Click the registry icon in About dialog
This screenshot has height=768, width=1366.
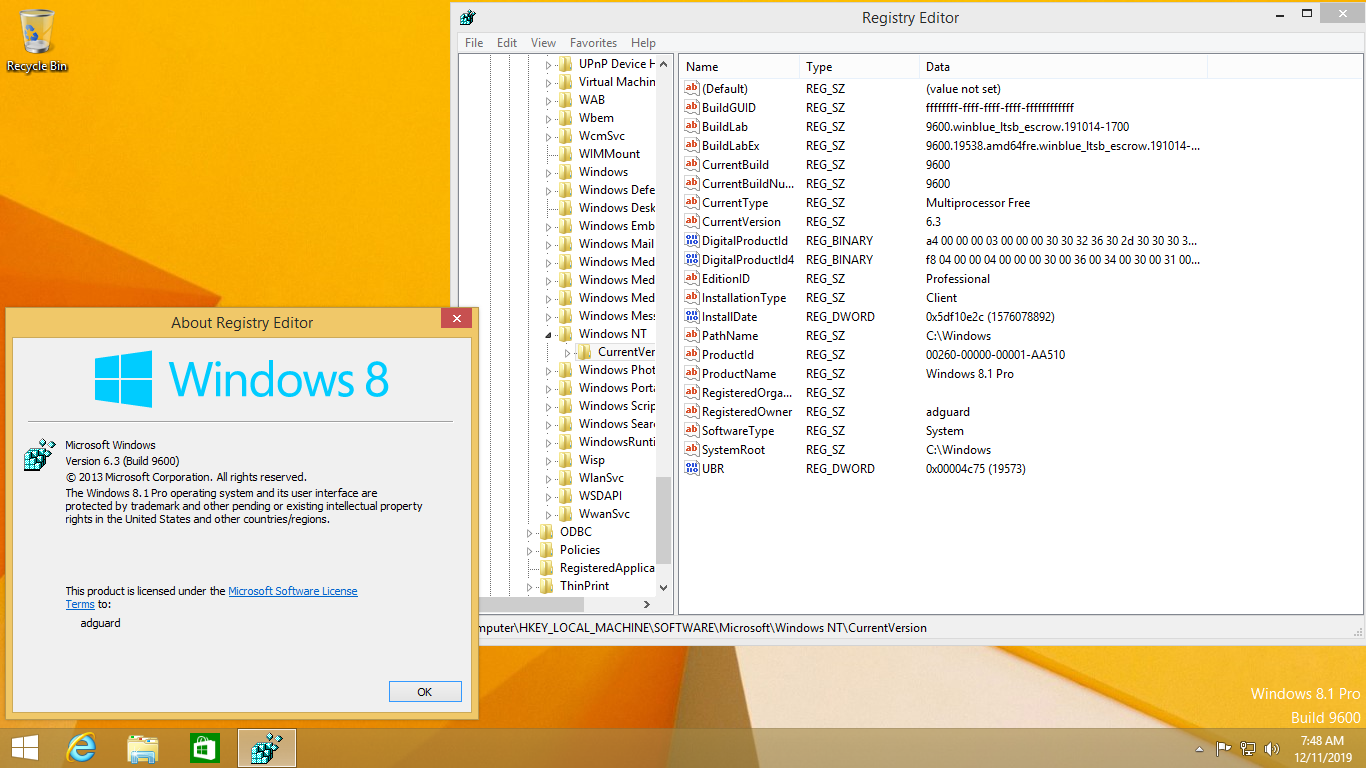[39, 455]
